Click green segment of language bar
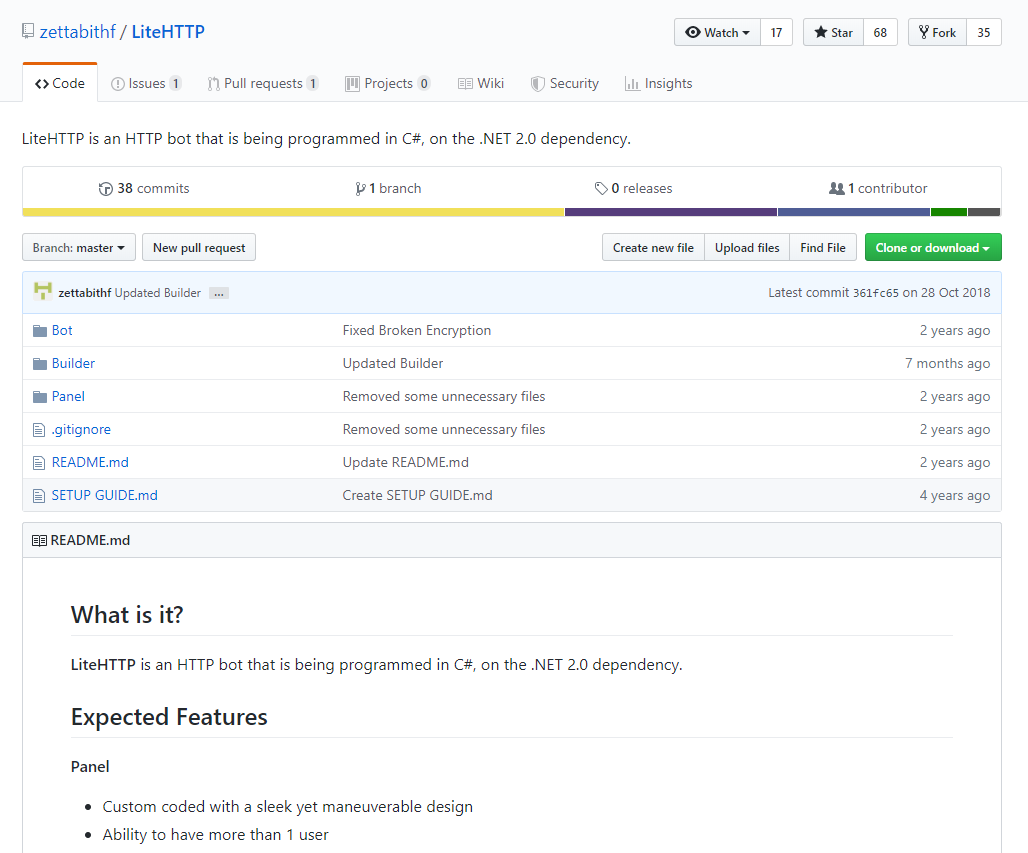 (949, 212)
